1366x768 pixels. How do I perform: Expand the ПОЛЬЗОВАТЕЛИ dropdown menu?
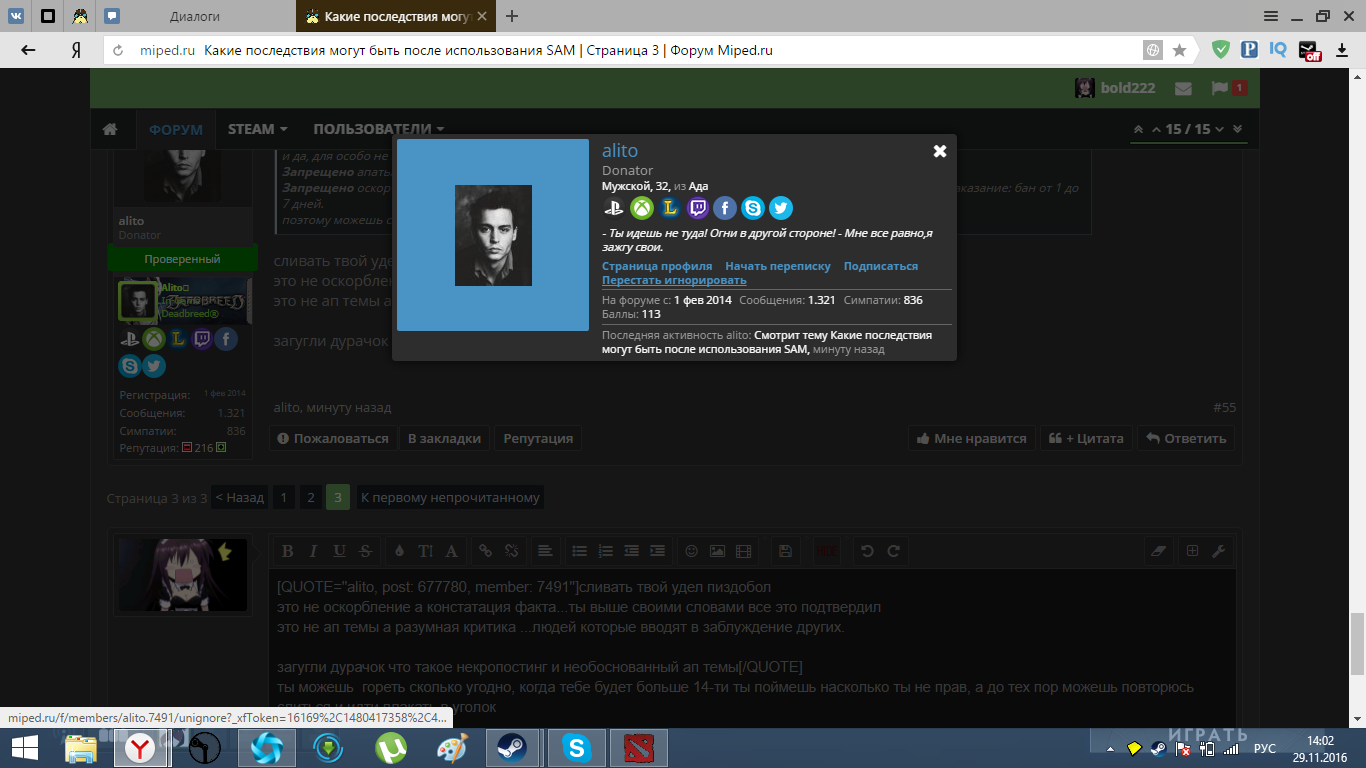pyautogui.click(x=379, y=129)
